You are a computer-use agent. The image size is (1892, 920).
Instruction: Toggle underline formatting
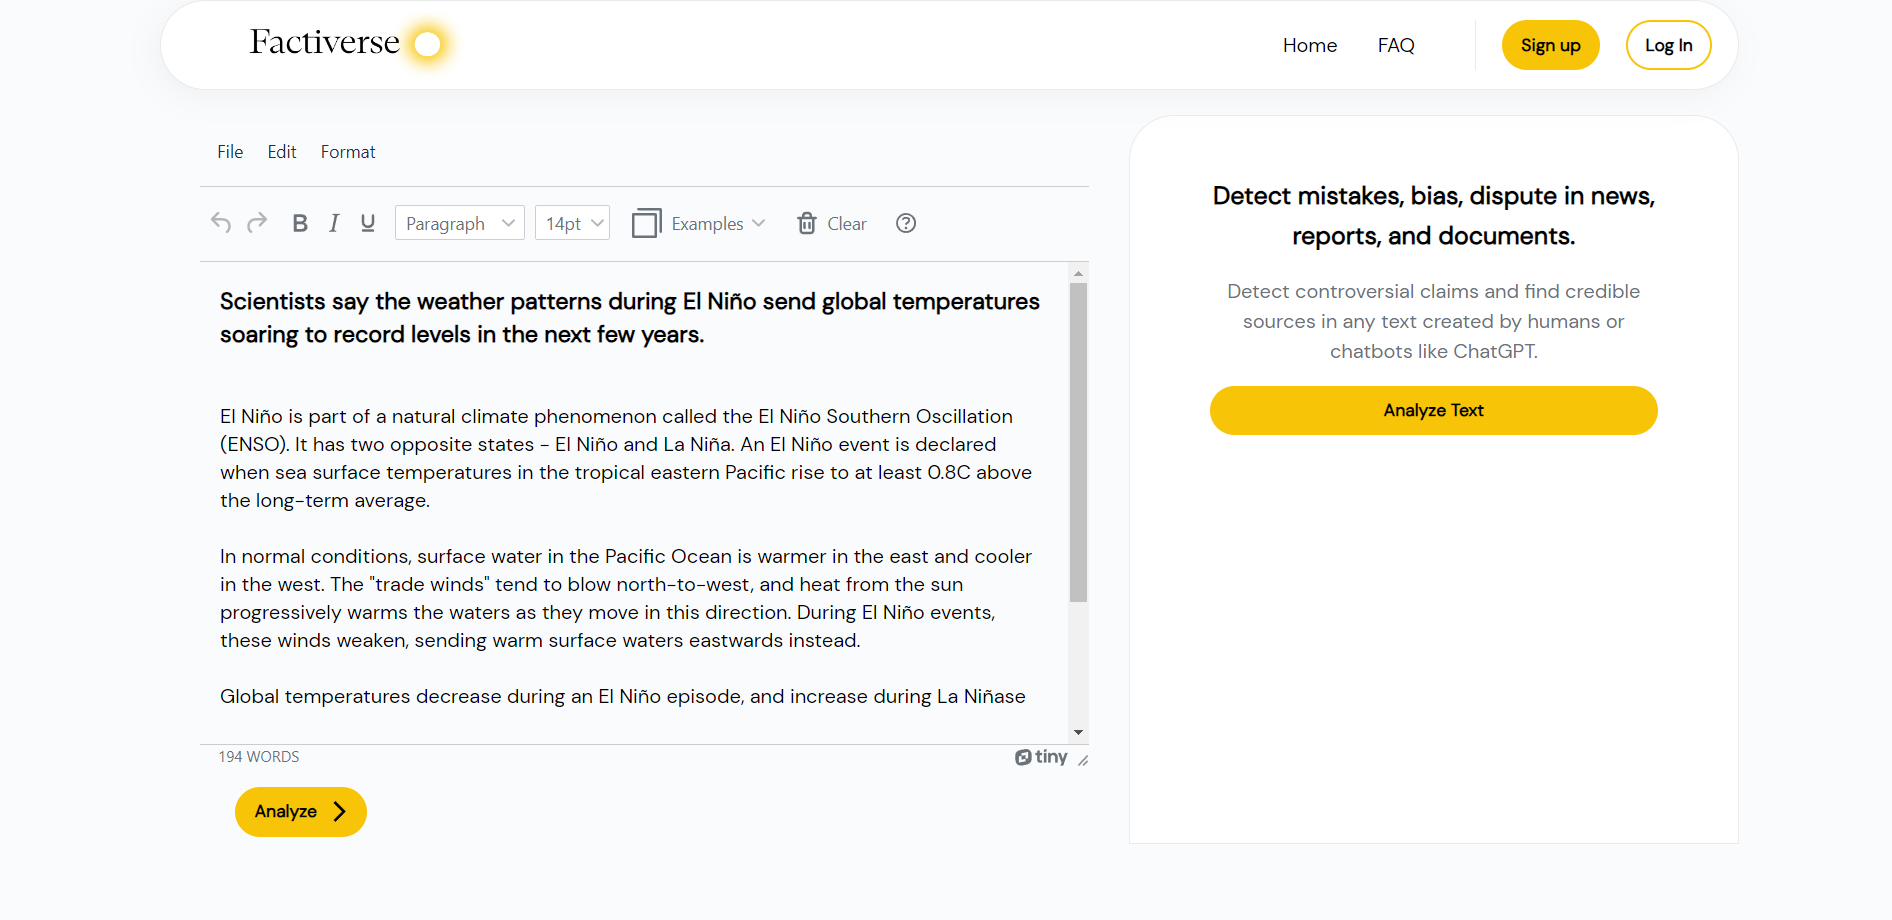pyautogui.click(x=368, y=223)
